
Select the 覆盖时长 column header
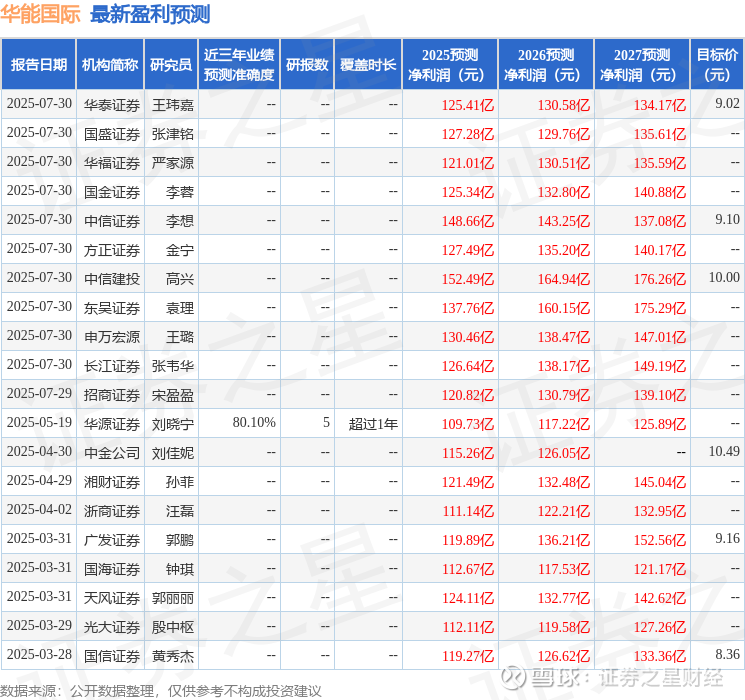click(368, 65)
